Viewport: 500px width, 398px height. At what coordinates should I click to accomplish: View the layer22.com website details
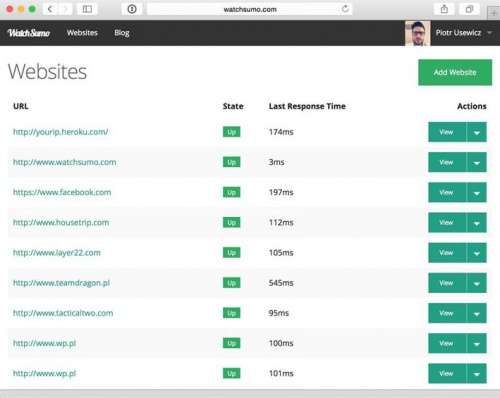pos(447,253)
